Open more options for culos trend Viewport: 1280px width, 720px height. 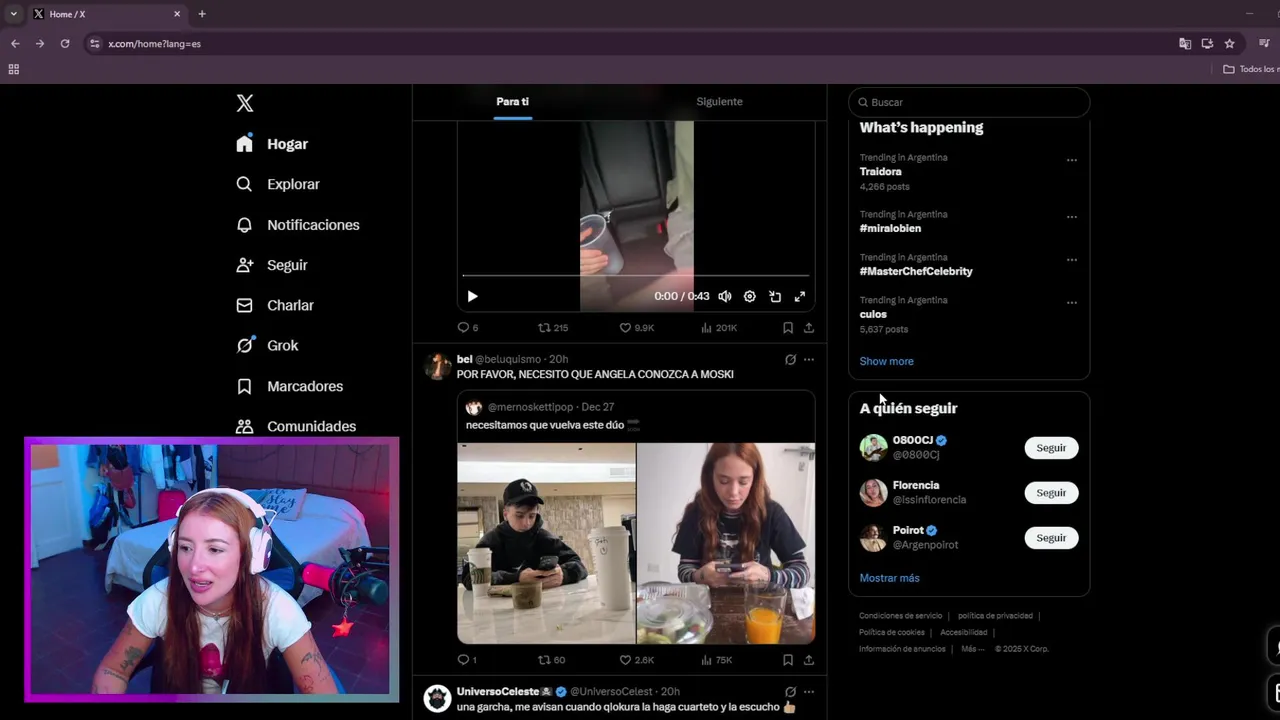coord(1072,303)
